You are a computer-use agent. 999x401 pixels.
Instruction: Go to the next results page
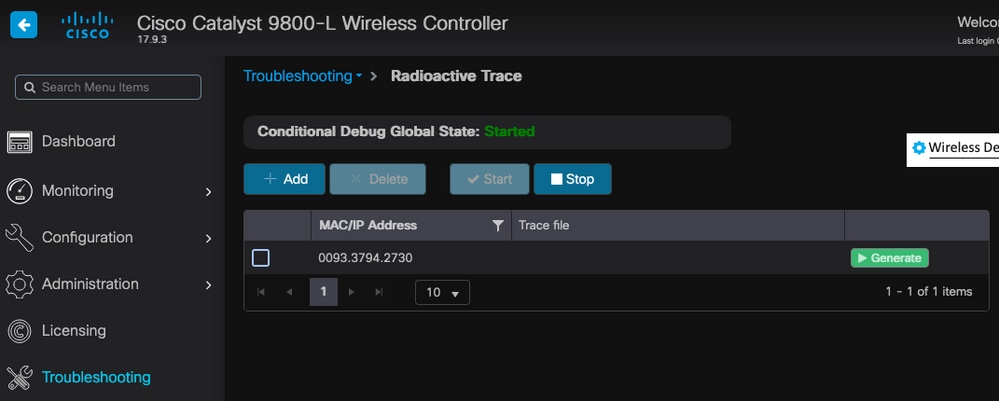click(351, 292)
